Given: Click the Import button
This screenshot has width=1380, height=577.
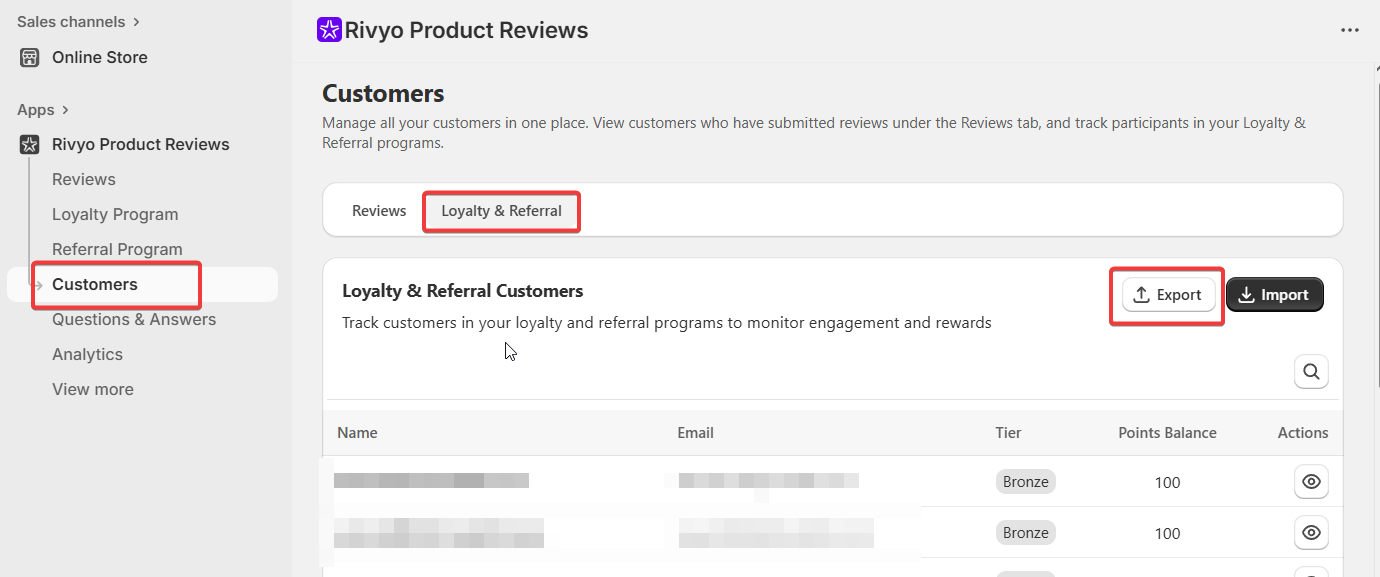Looking at the screenshot, I should [1274, 295].
